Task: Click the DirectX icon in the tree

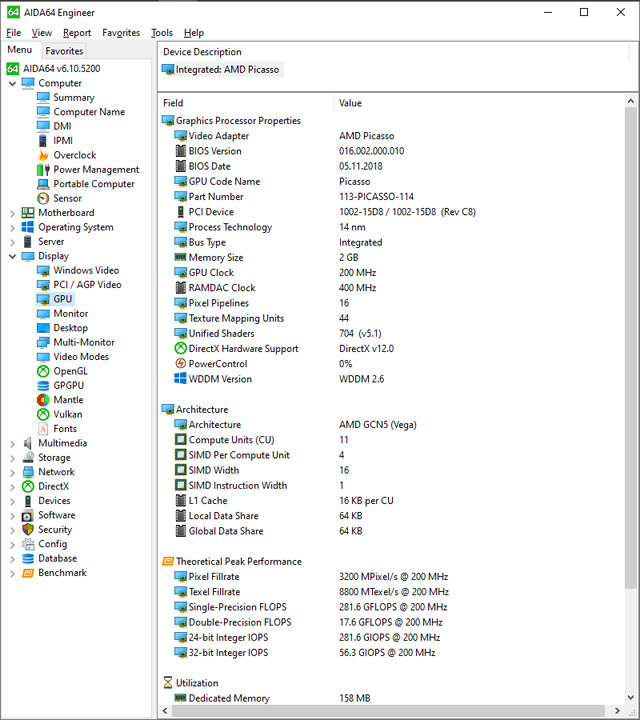Action: point(28,486)
